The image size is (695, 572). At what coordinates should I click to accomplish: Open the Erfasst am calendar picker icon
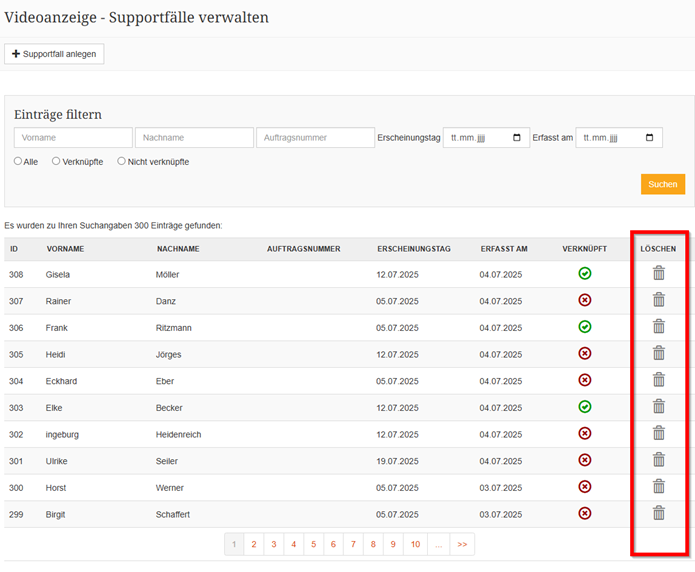click(649, 137)
